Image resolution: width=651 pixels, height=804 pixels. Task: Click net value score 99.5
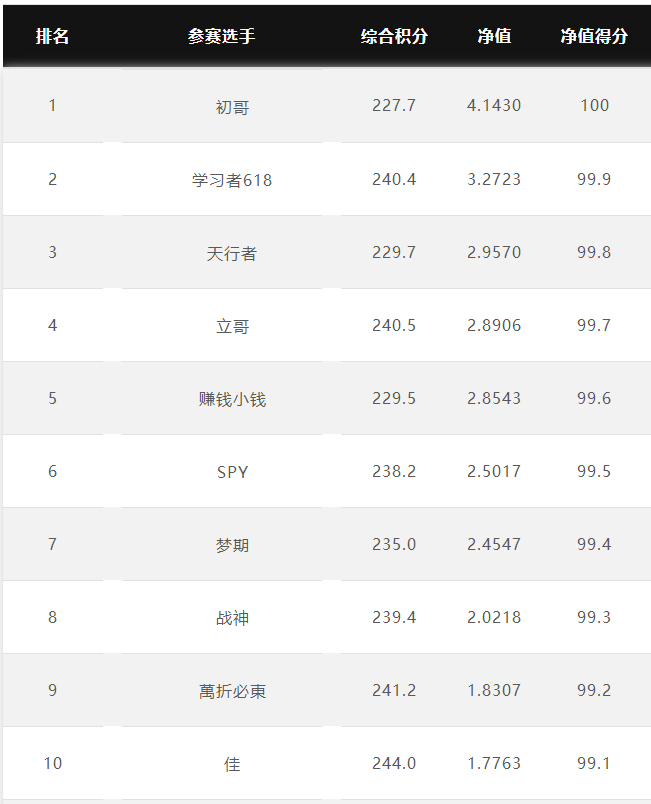(594, 471)
